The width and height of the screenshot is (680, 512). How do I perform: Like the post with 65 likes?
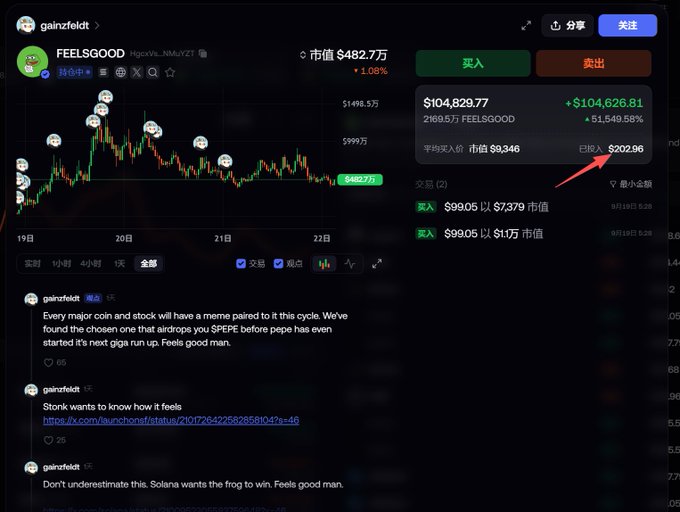point(49,362)
